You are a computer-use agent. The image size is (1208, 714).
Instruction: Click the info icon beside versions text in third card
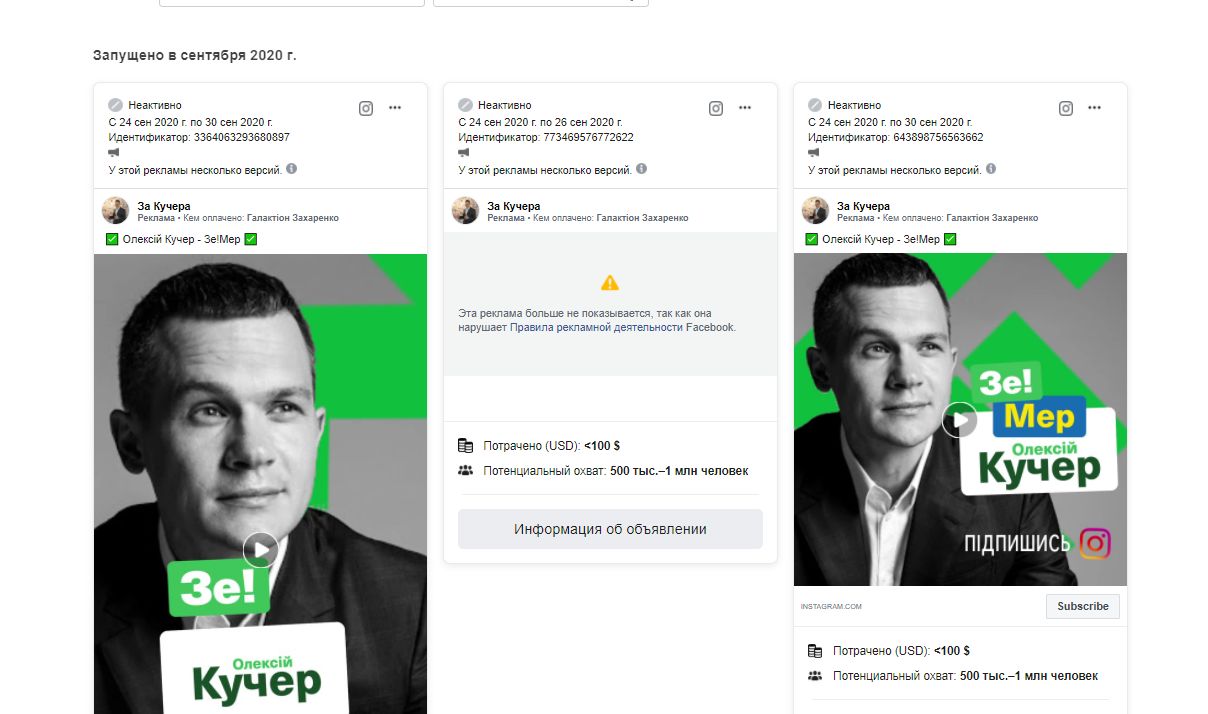[x=992, y=169]
